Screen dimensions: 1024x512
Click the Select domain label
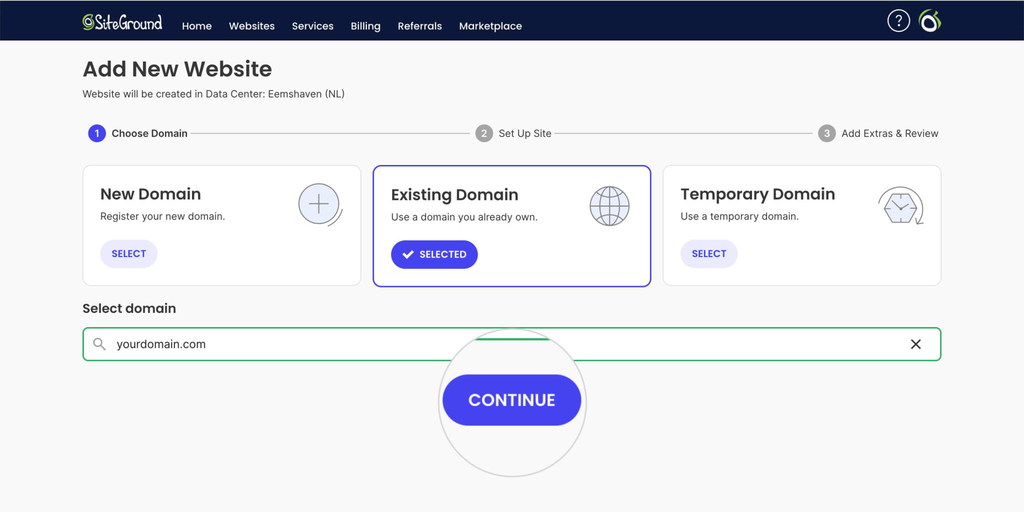[x=129, y=308]
